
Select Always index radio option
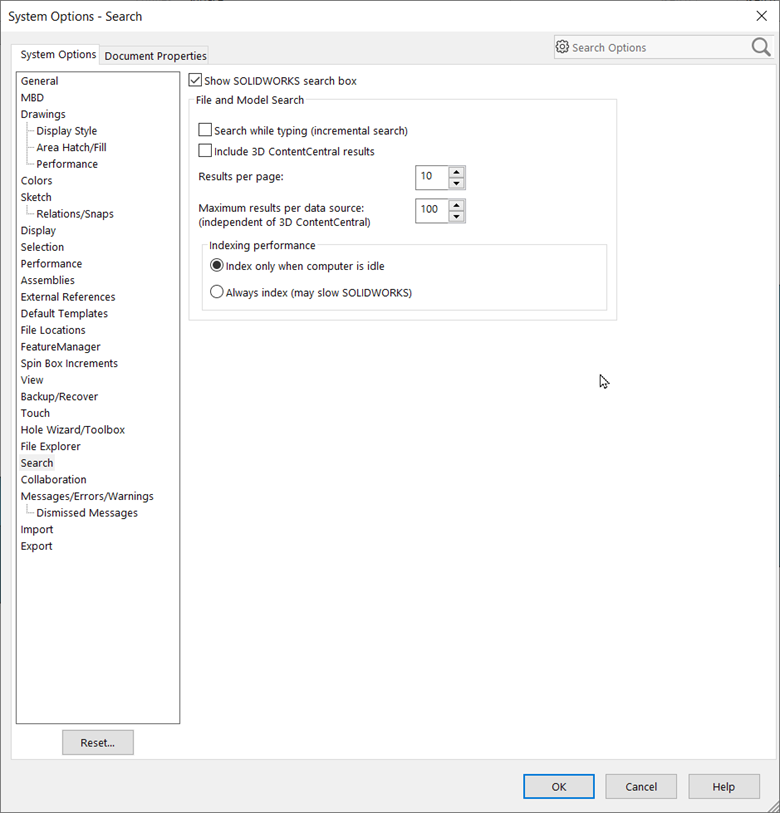point(216,292)
